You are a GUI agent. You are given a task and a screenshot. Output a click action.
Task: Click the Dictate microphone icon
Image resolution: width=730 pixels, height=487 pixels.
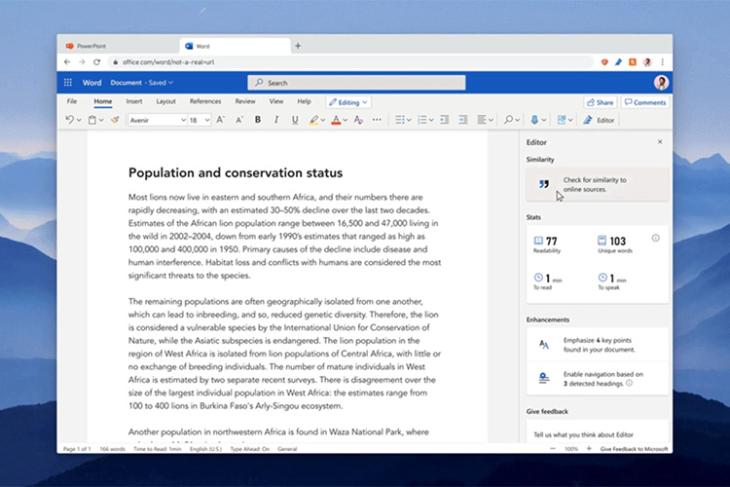[x=534, y=120]
